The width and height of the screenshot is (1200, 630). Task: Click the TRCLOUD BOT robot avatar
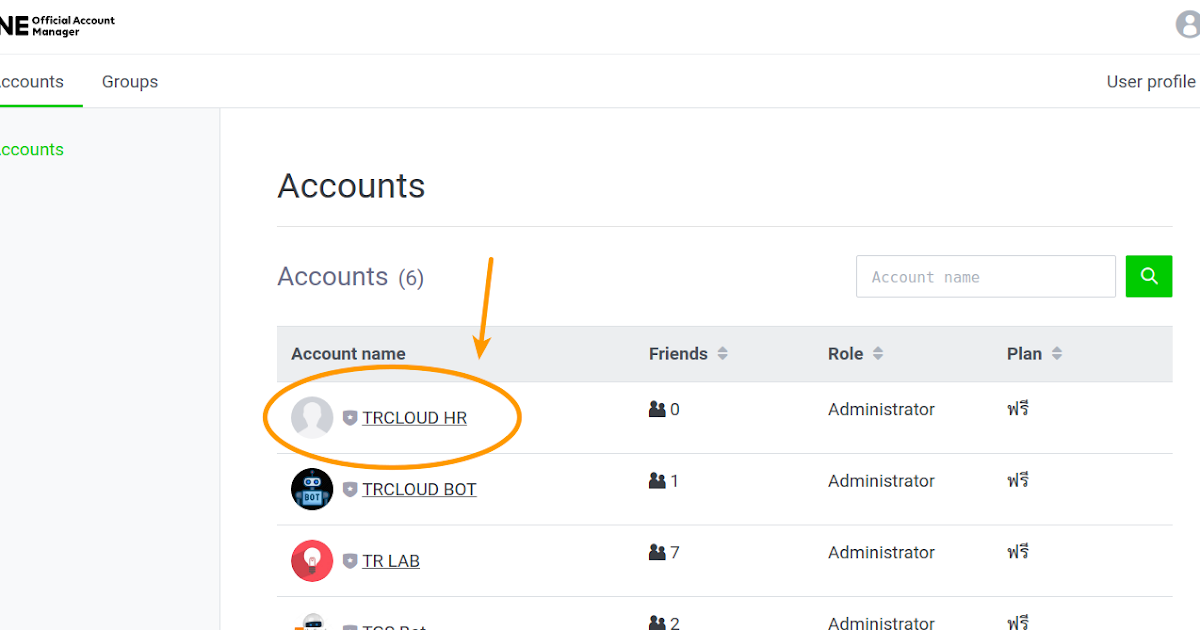312,489
